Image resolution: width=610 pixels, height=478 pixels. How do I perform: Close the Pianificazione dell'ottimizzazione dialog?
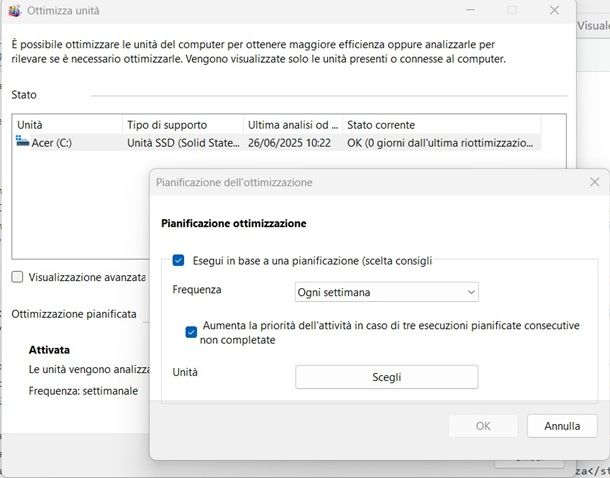(594, 182)
